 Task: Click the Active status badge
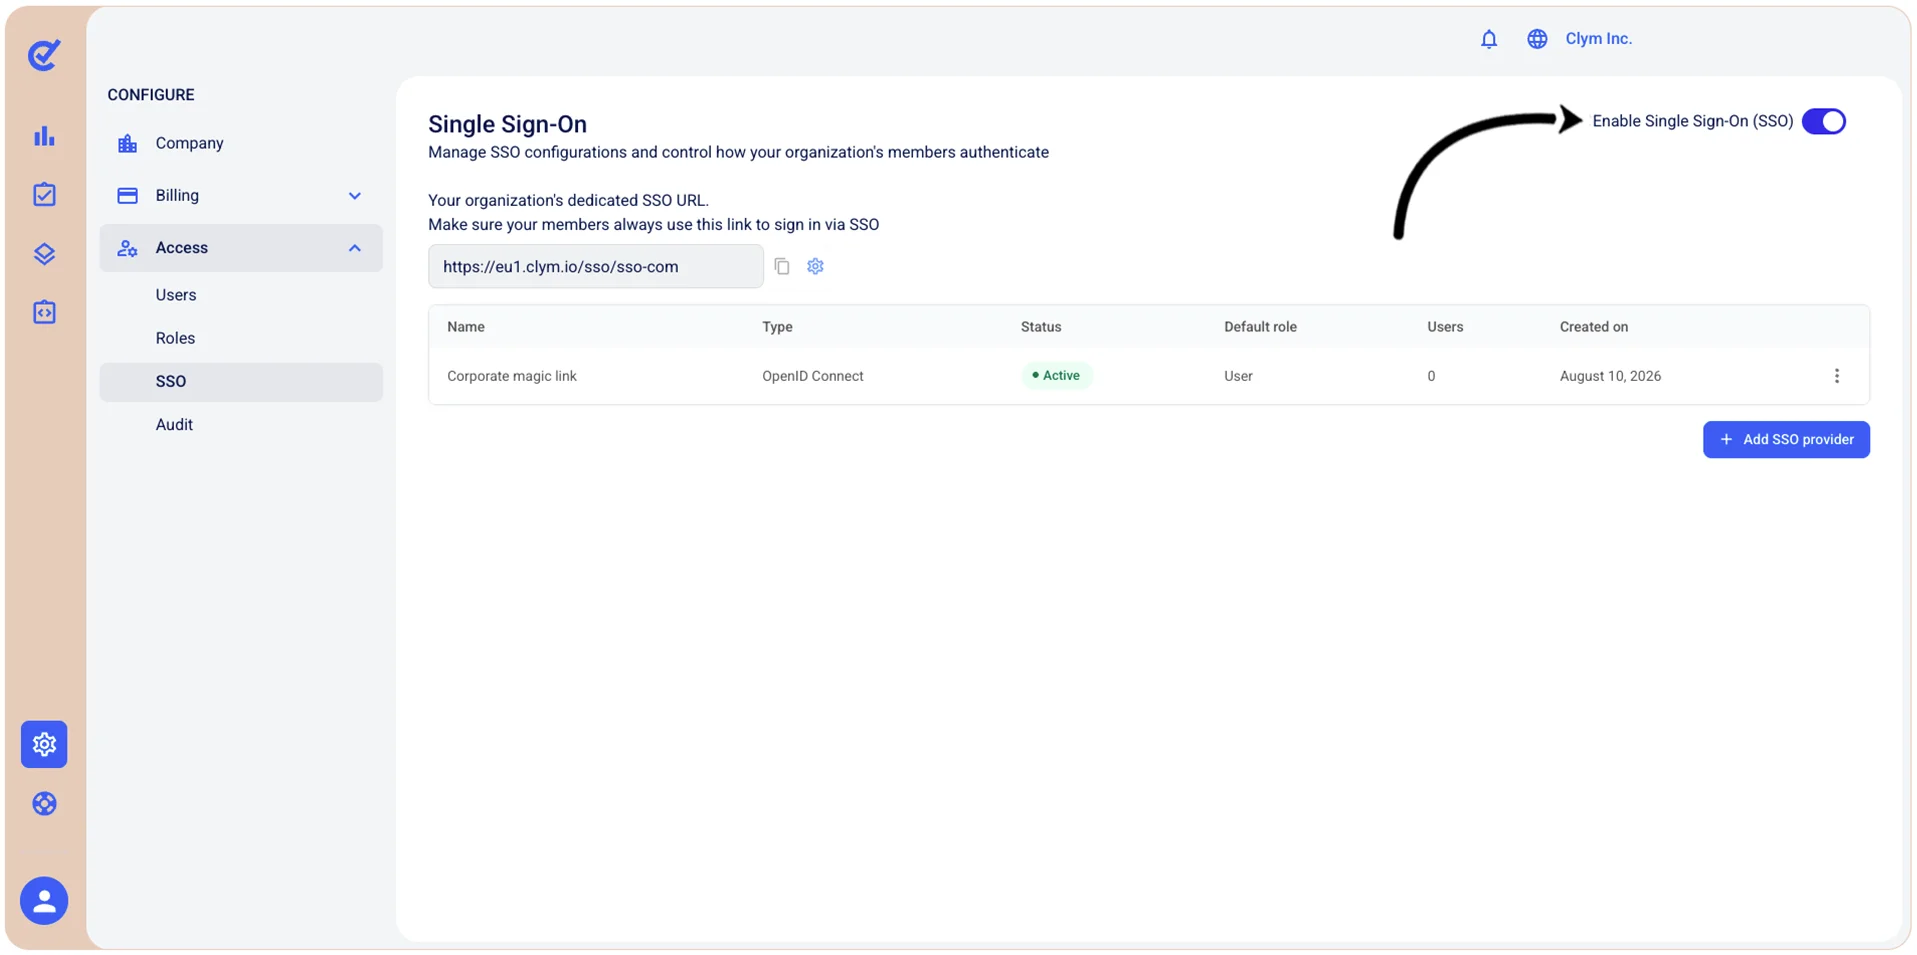click(1056, 375)
